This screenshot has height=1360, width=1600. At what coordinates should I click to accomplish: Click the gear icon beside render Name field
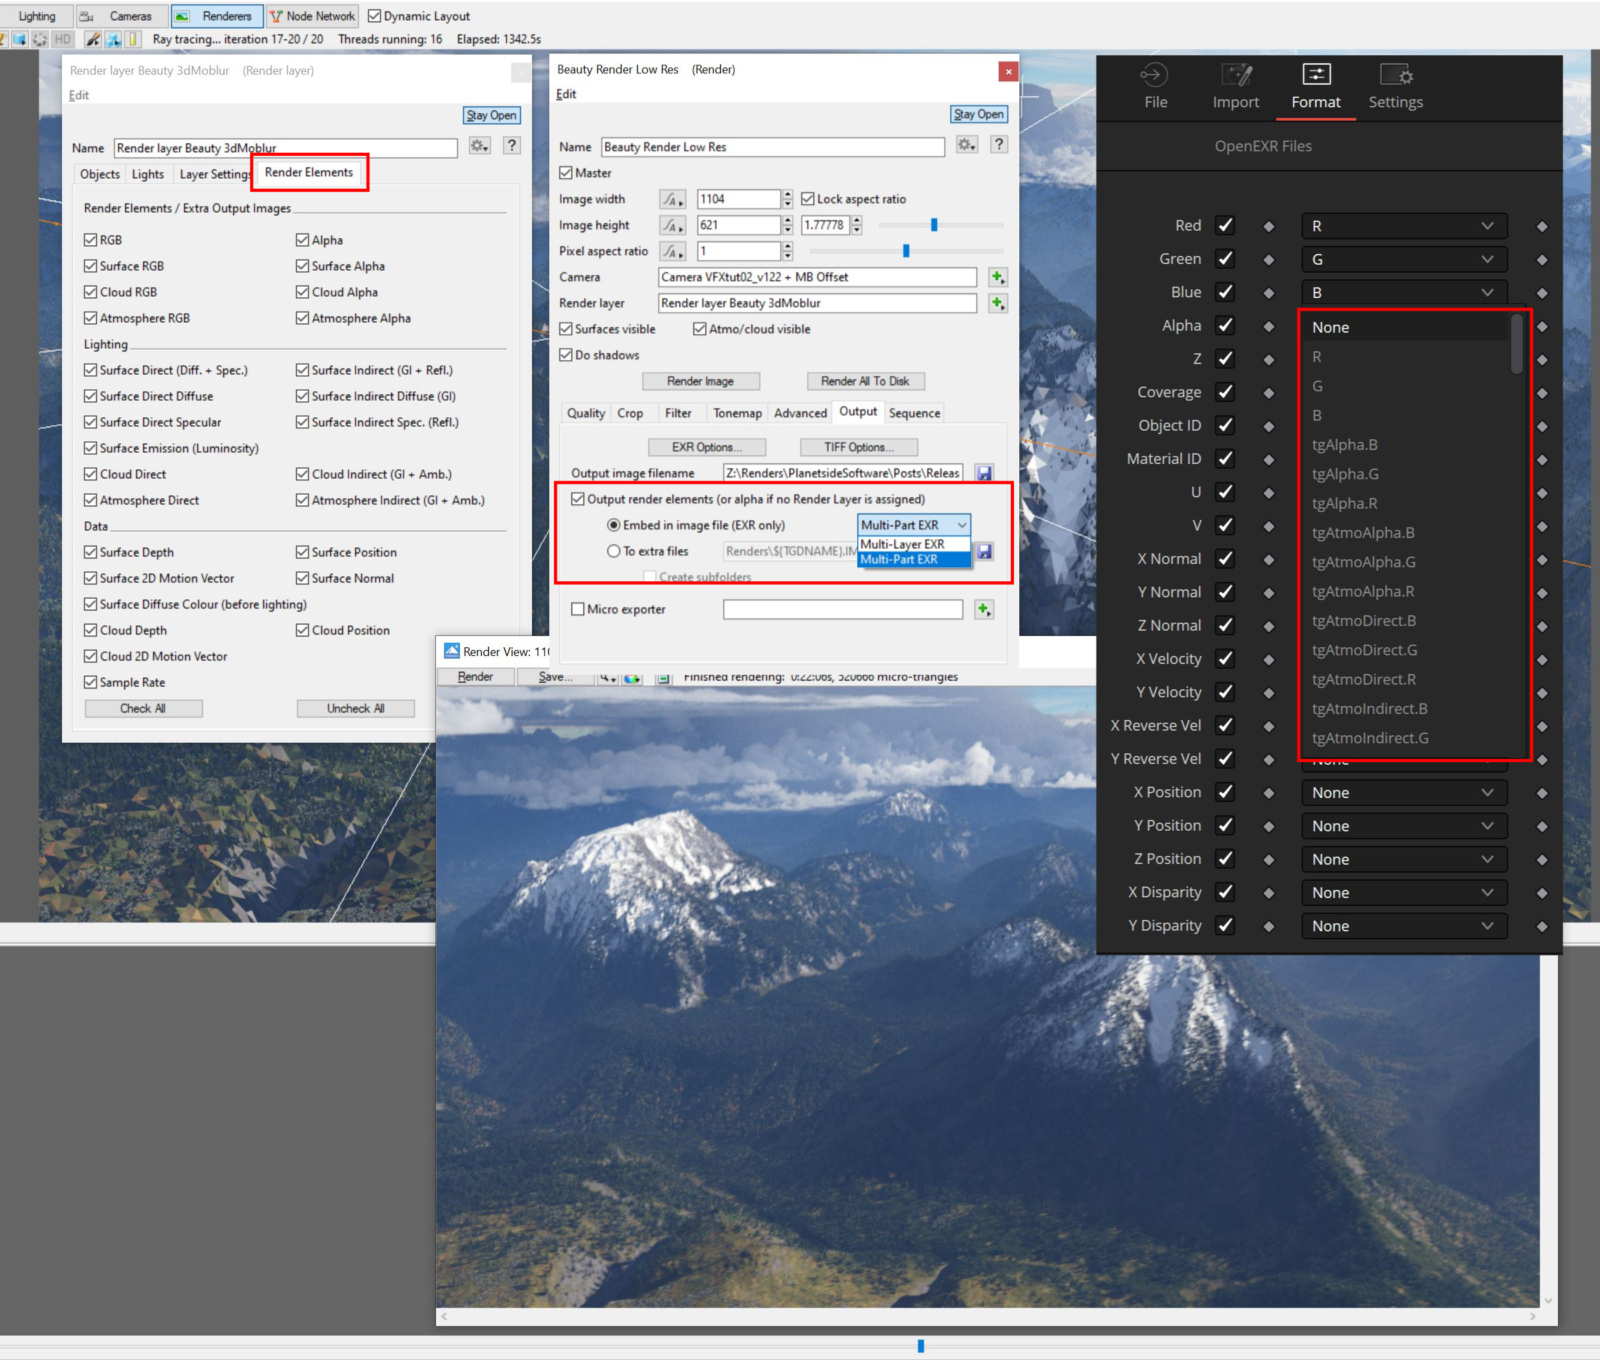(965, 145)
